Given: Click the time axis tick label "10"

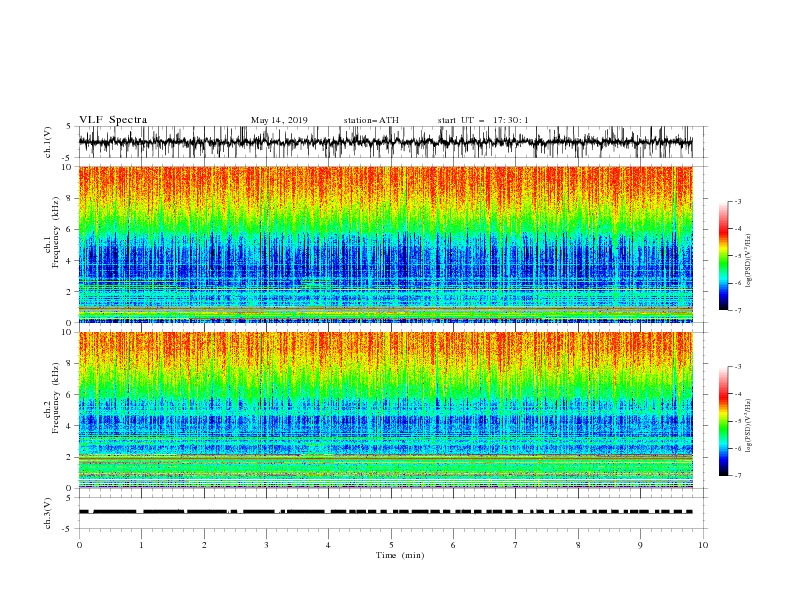Looking at the screenshot, I should coord(703,545).
